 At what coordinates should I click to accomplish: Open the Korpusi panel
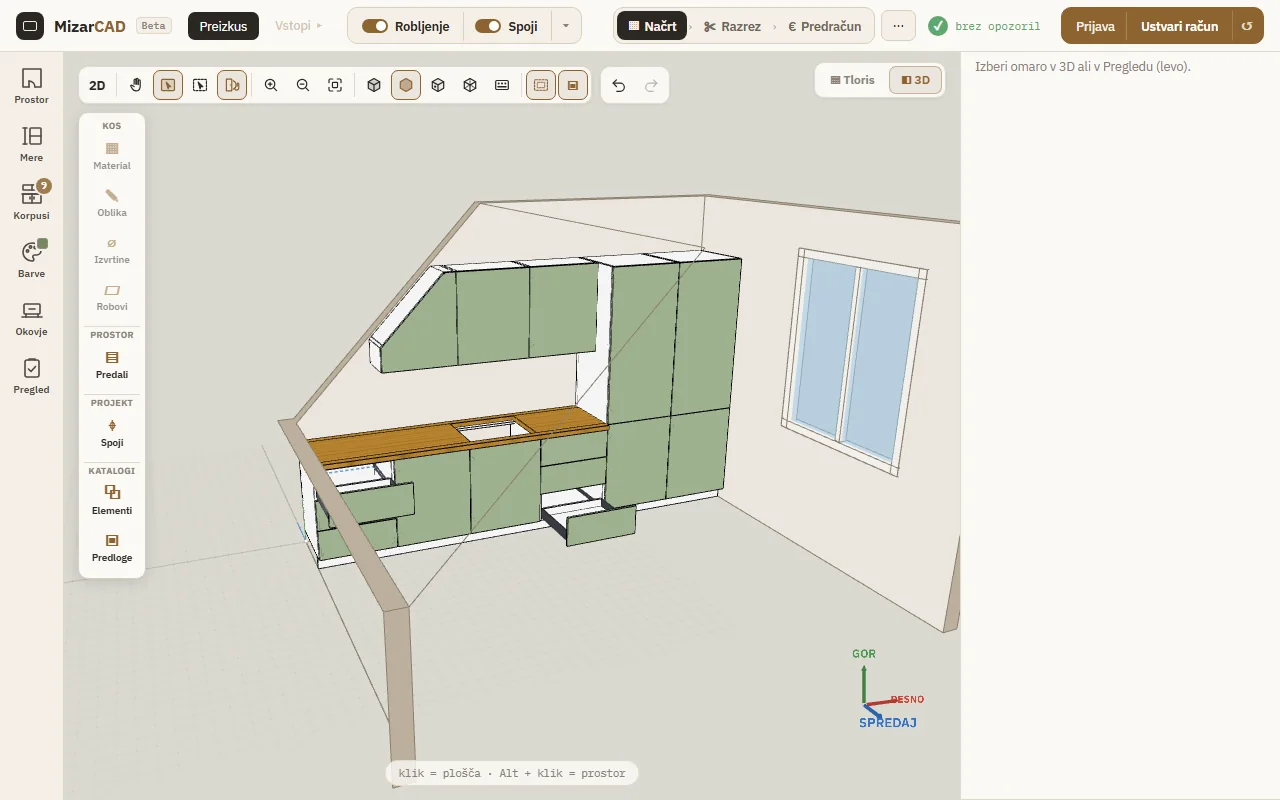[x=32, y=202]
